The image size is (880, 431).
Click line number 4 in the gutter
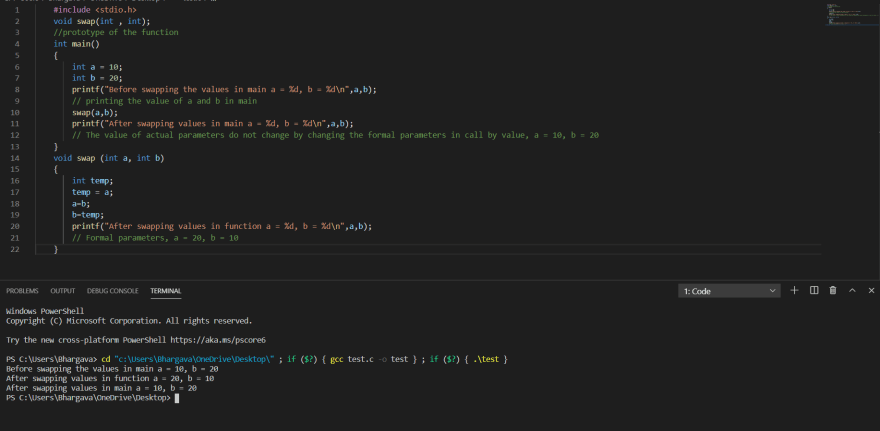(17, 44)
